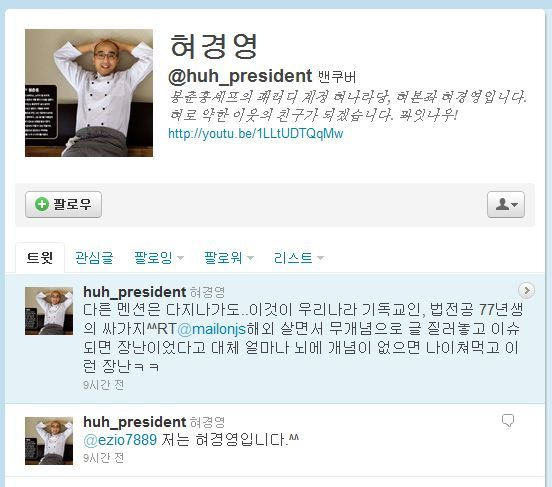The height and width of the screenshot is (487, 552).
Task: Open the youtu.be profile link
Action: click(x=256, y=133)
